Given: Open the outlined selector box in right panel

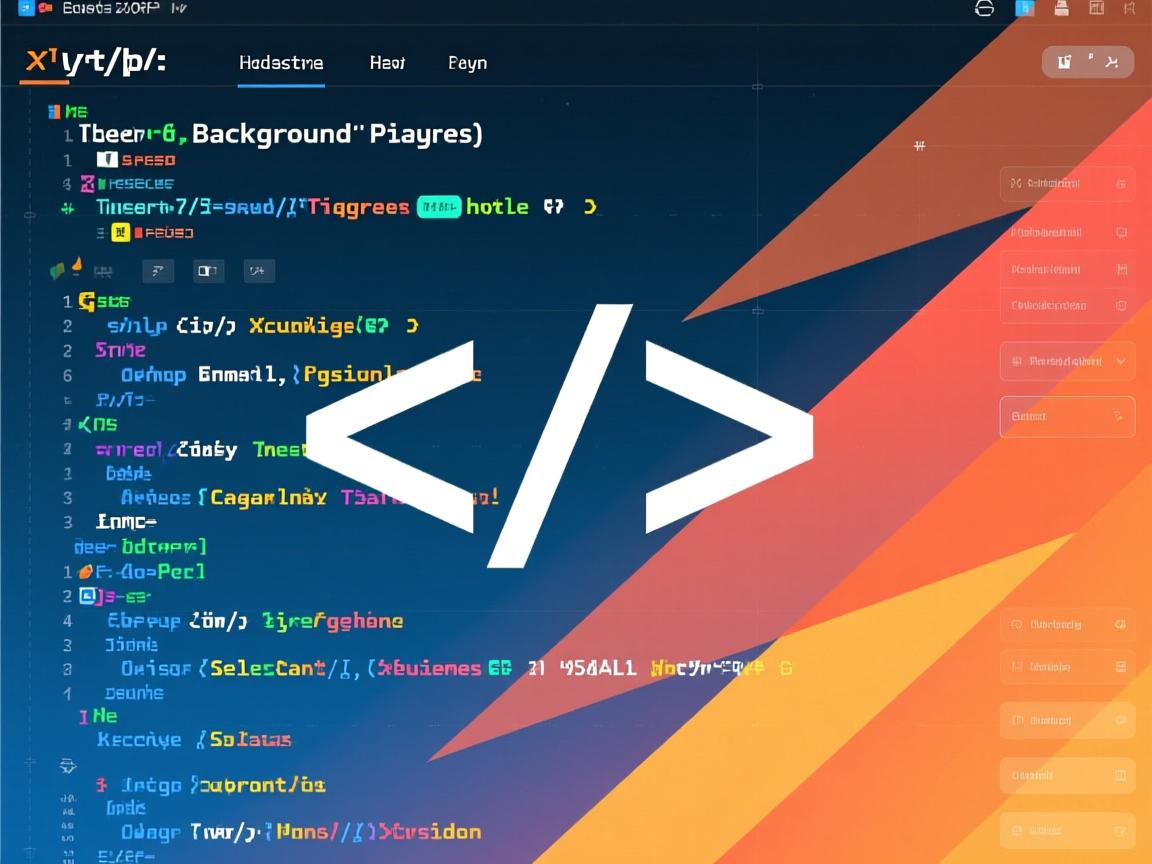Looking at the screenshot, I should pos(1067,416).
